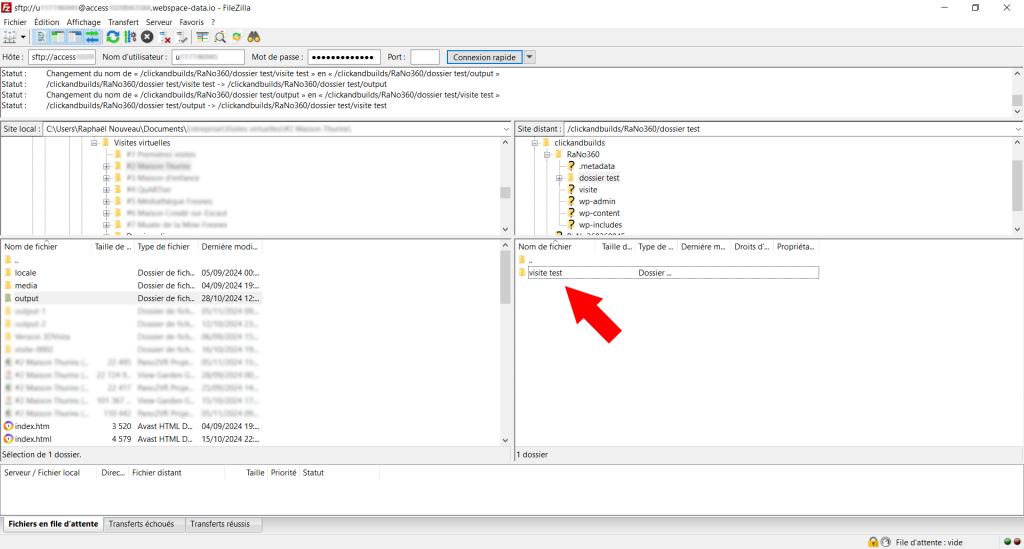Expand the dossier test tree node
1024x549 pixels.
(x=559, y=178)
